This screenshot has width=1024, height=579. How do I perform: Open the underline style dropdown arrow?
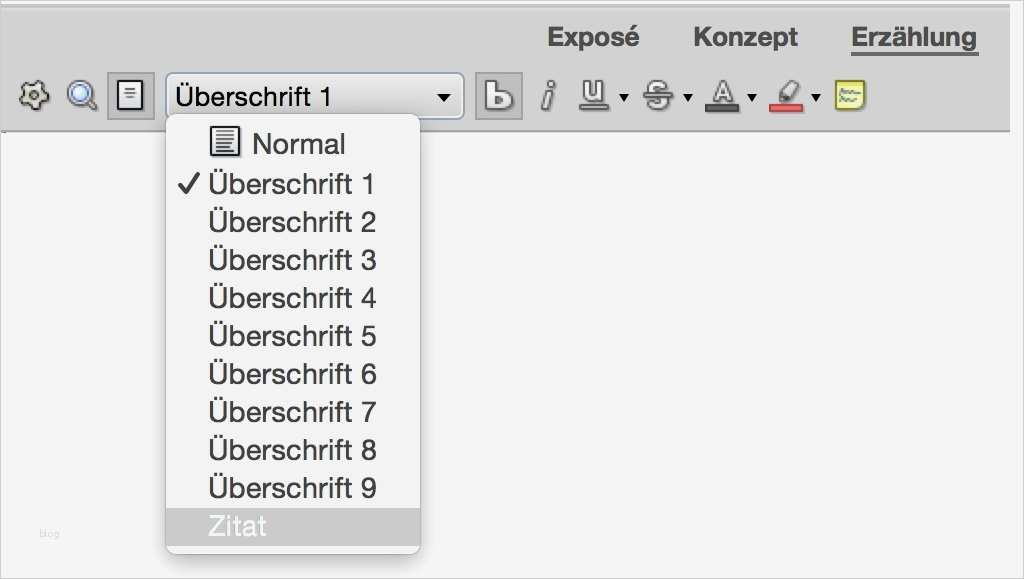point(623,98)
